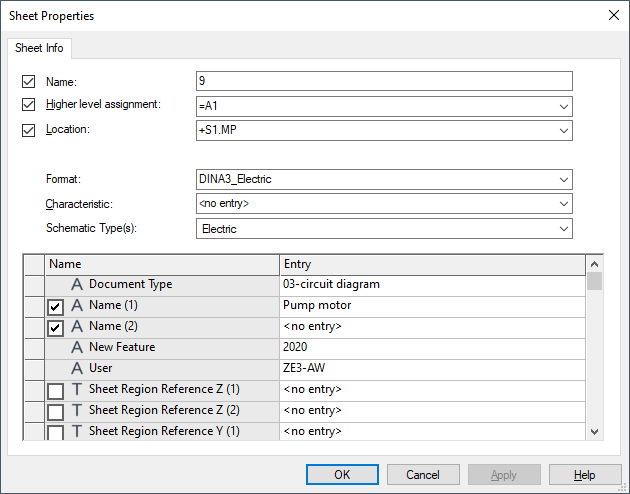
Task: Select the '2020' entry cell
Action: pyautogui.click(x=433, y=347)
